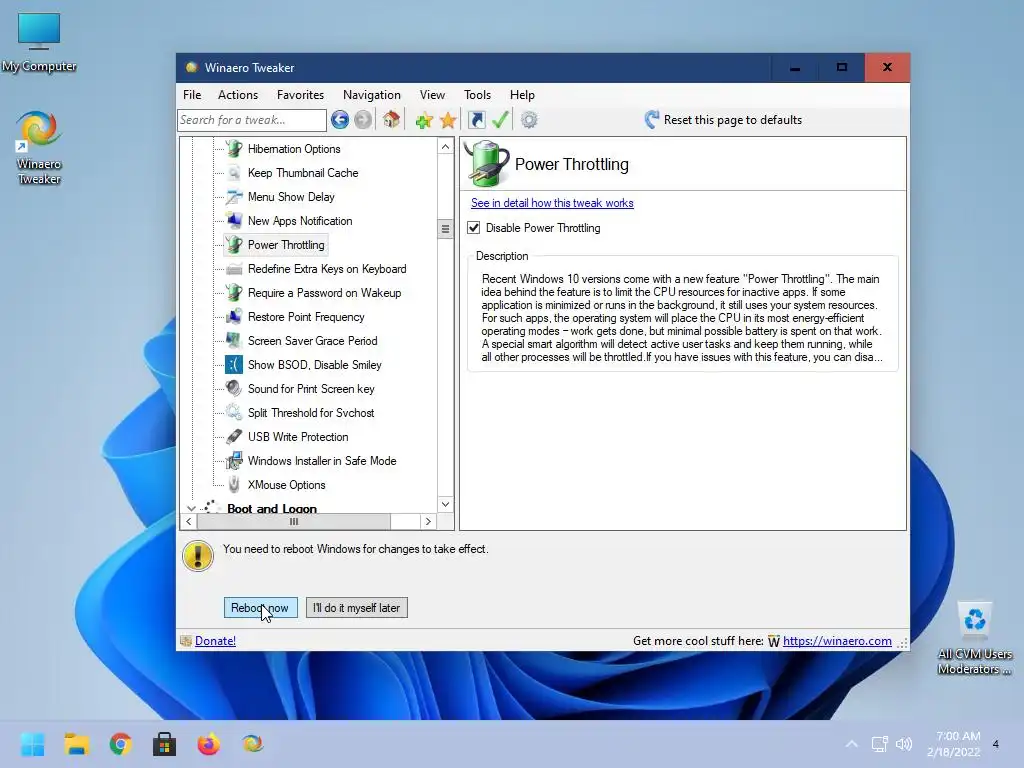Select Require a Password on Wakeup
This screenshot has height=768, width=1024.
325,293
